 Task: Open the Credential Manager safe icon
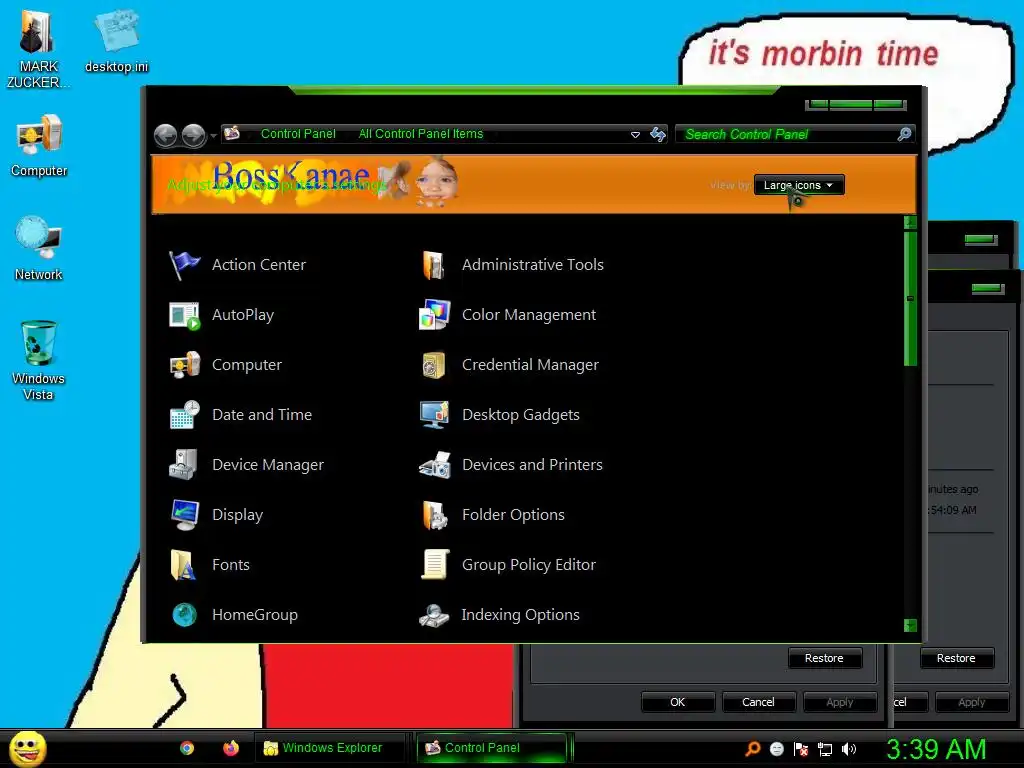coord(434,365)
